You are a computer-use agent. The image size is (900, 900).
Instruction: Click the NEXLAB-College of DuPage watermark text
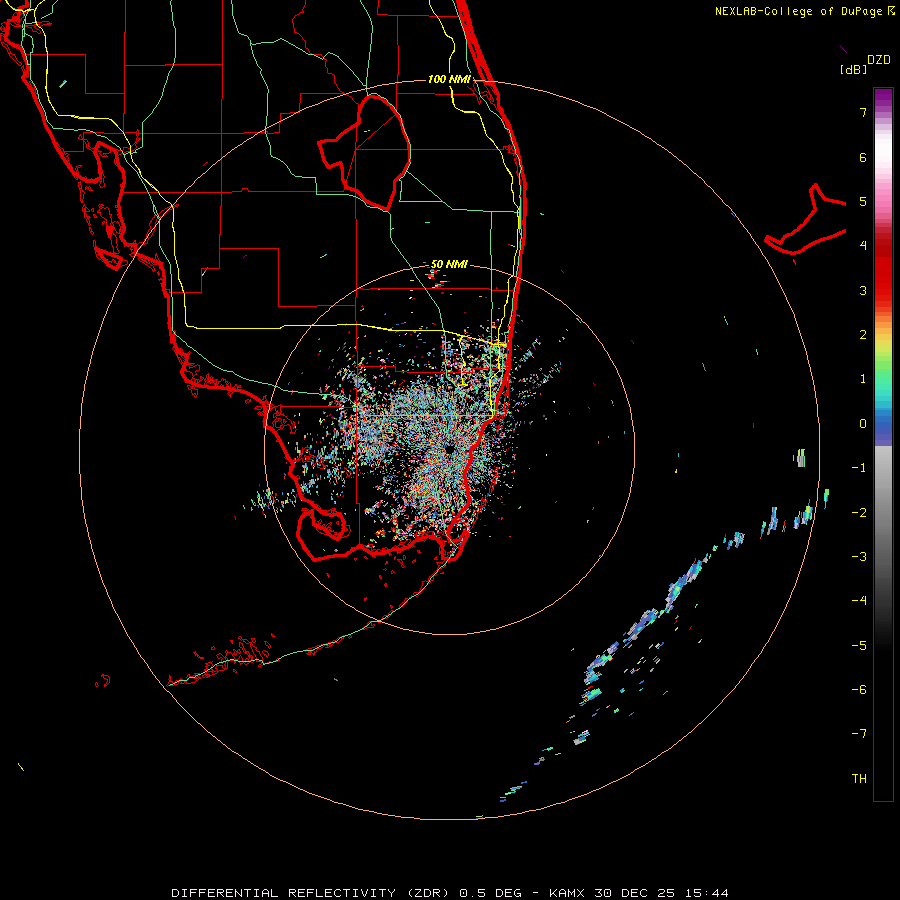point(804,11)
